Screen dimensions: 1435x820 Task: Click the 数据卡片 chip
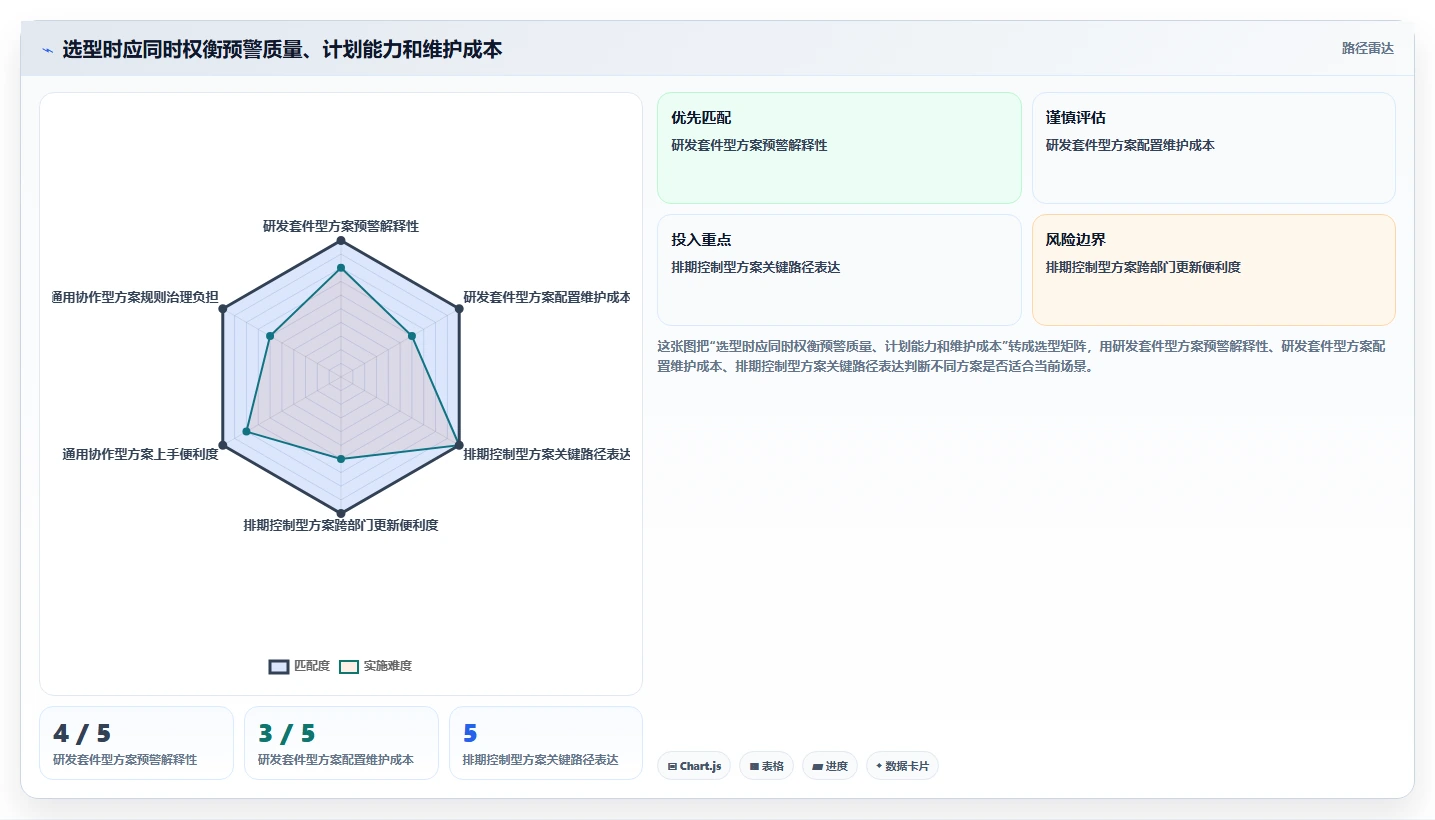[x=902, y=766]
